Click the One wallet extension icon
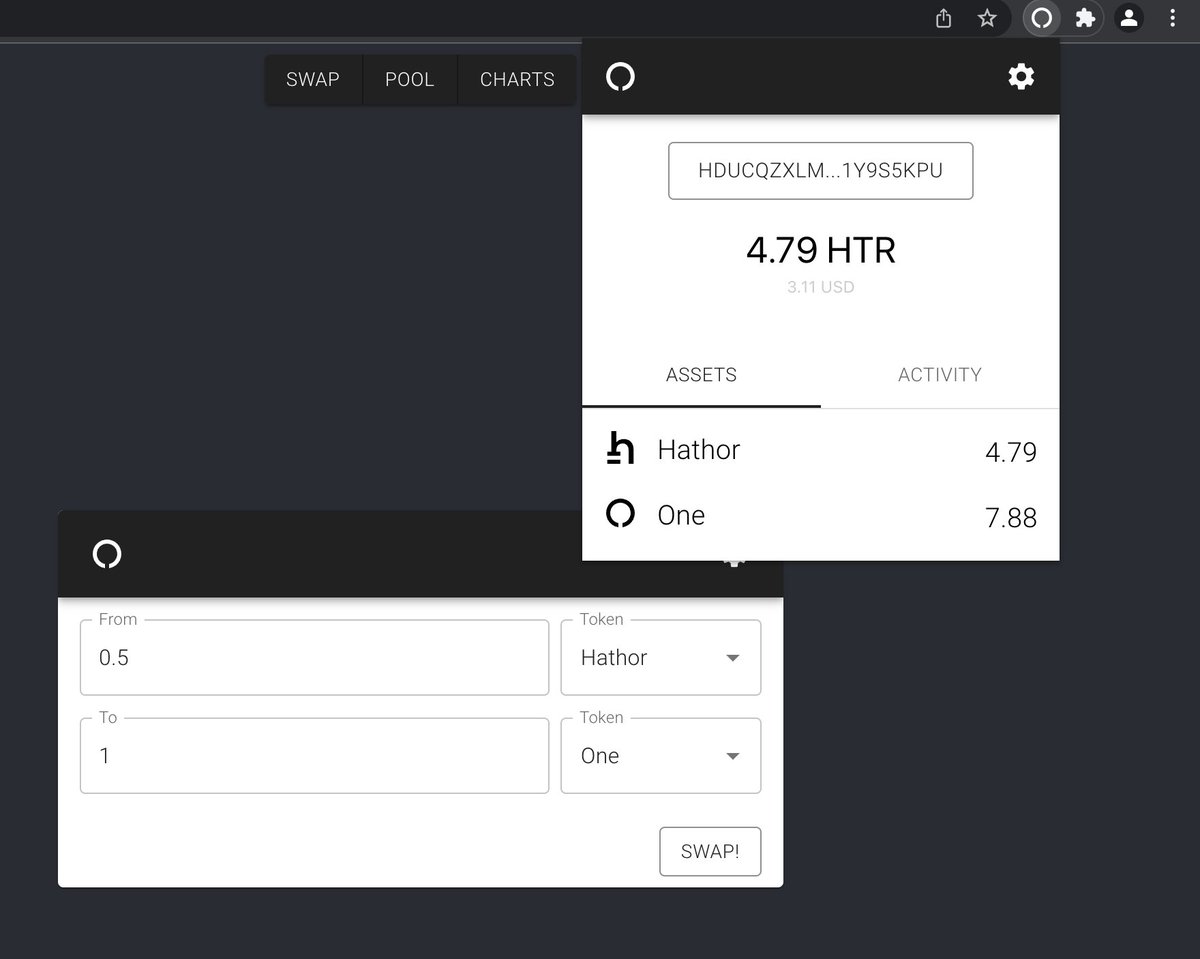The height and width of the screenshot is (959, 1200). point(1042,18)
